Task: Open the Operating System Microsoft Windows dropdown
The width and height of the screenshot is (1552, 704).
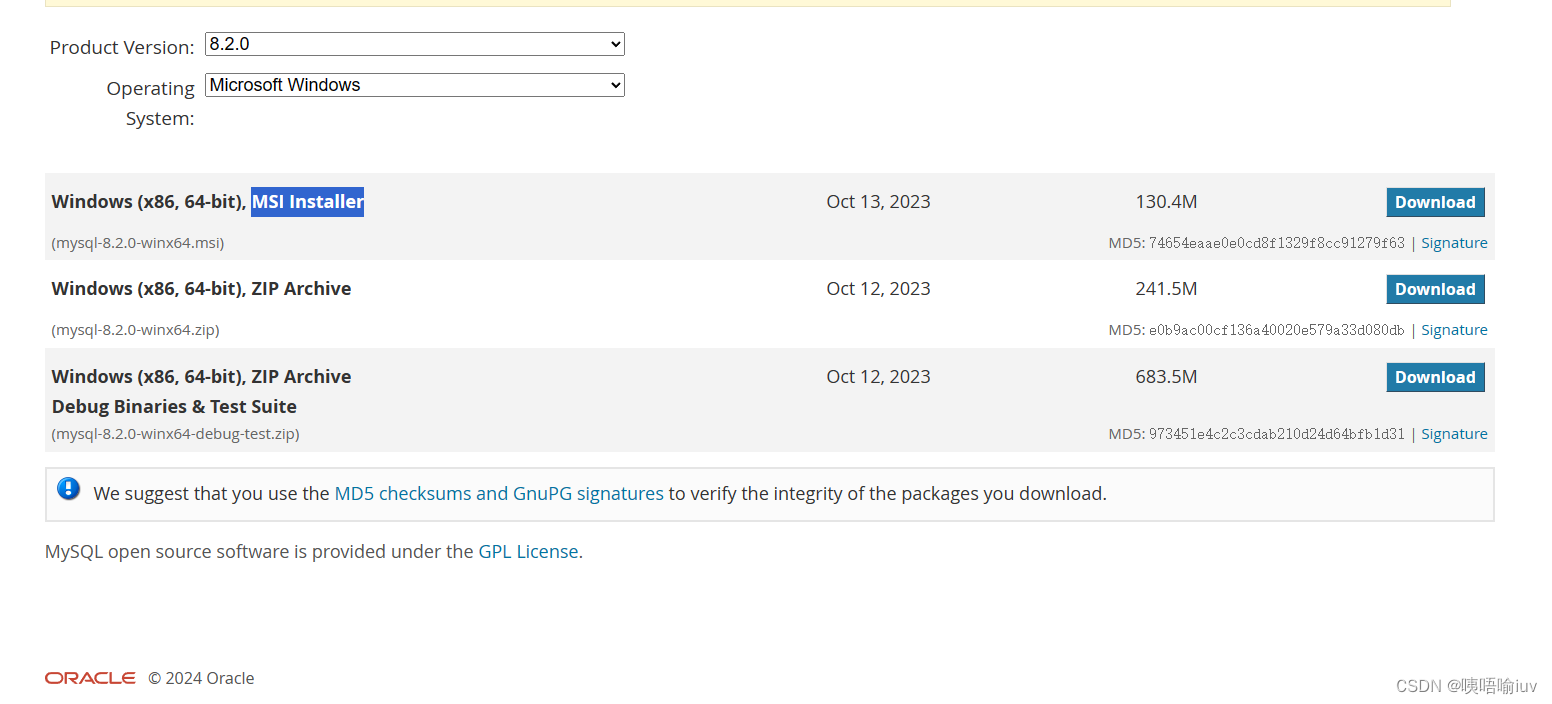Action: [x=414, y=85]
